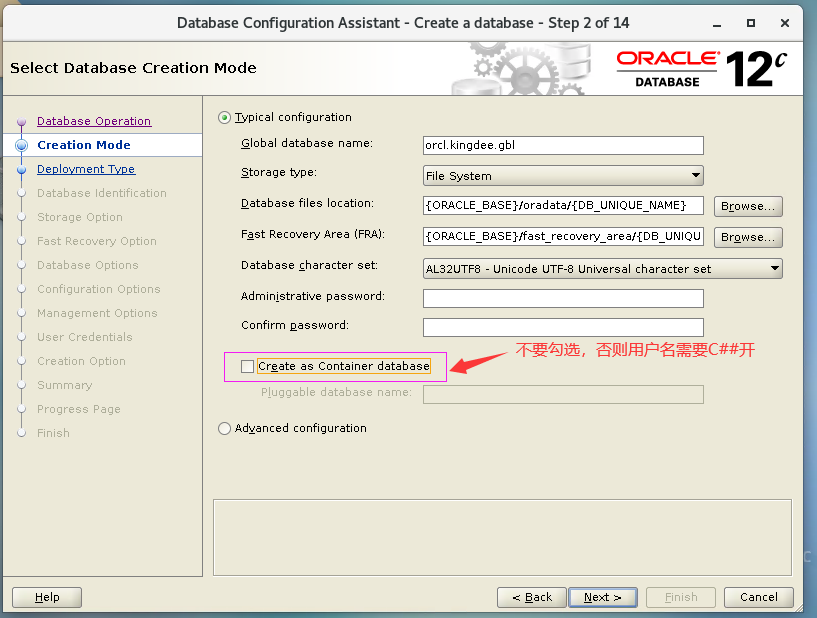Click the Global database name label
Viewport: 817px width, 618px height.
(x=307, y=143)
